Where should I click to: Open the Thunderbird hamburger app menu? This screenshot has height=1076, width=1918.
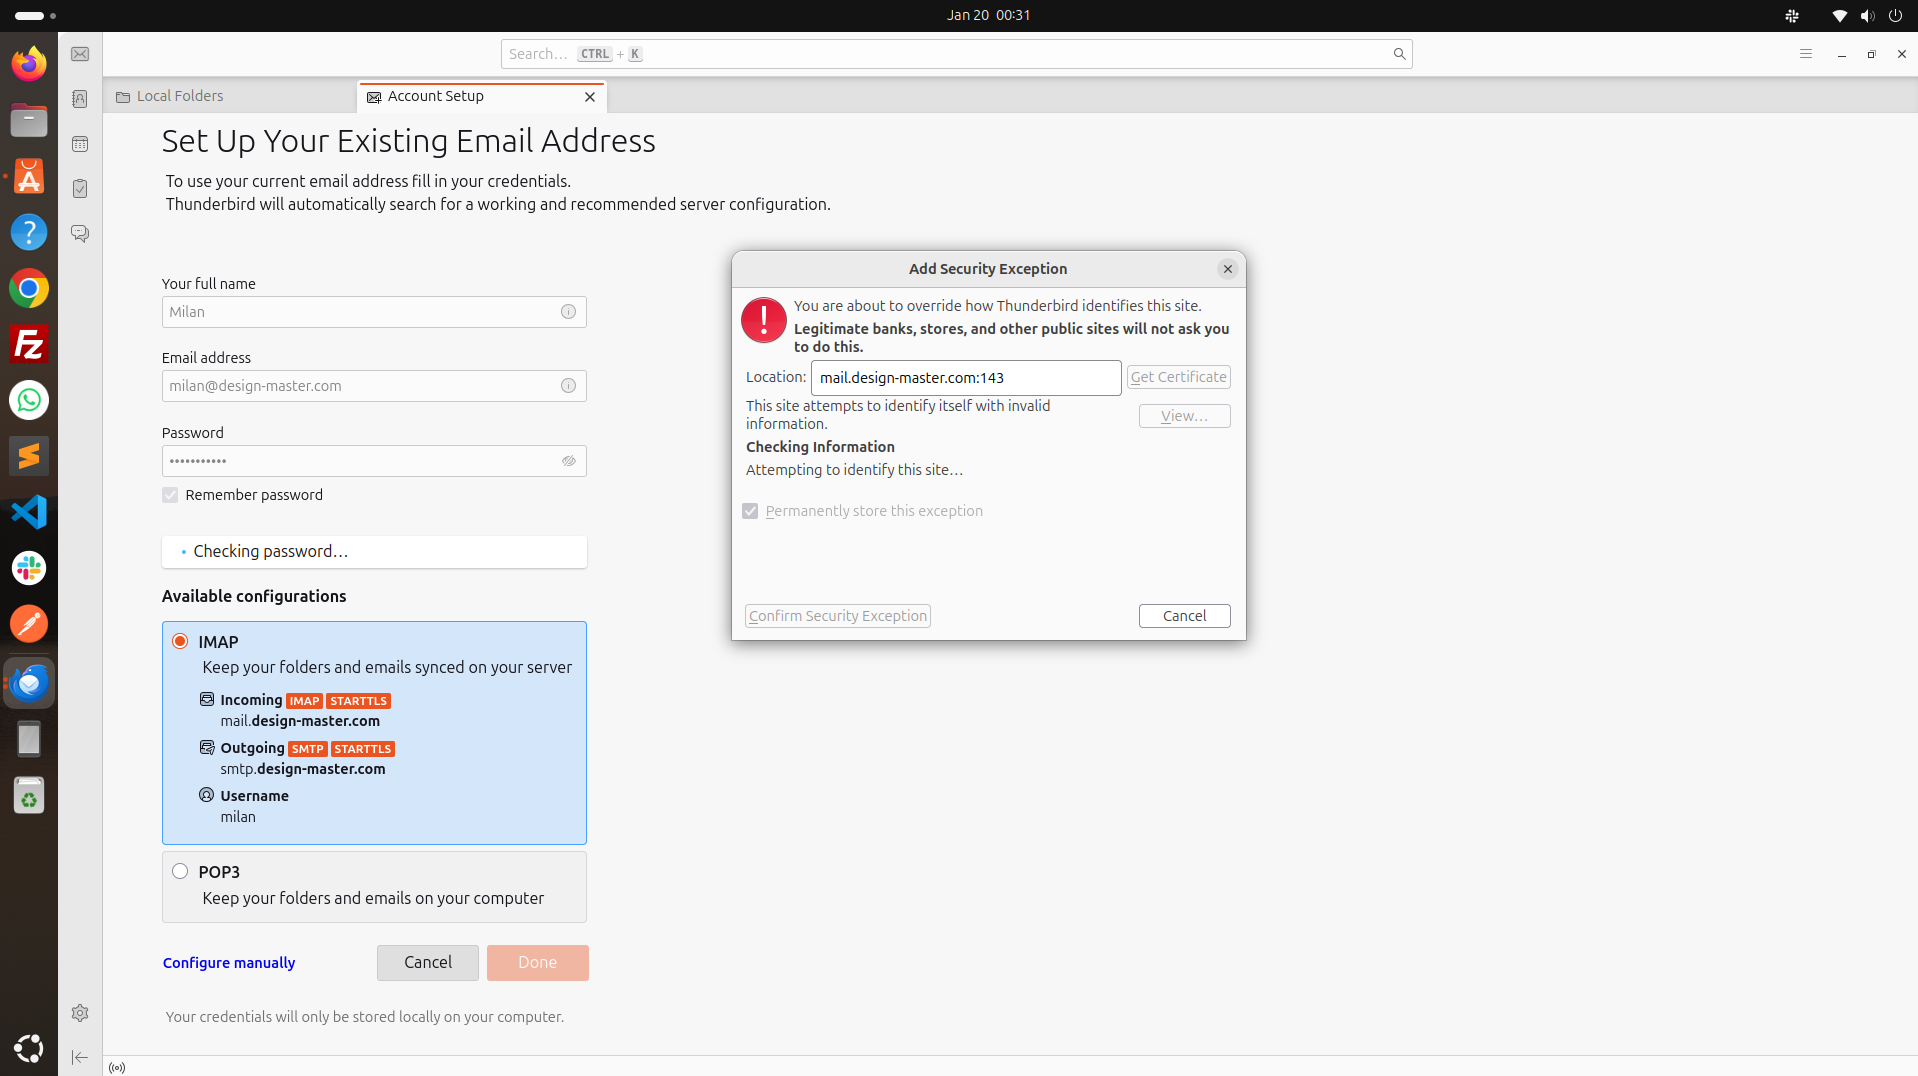1805,54
